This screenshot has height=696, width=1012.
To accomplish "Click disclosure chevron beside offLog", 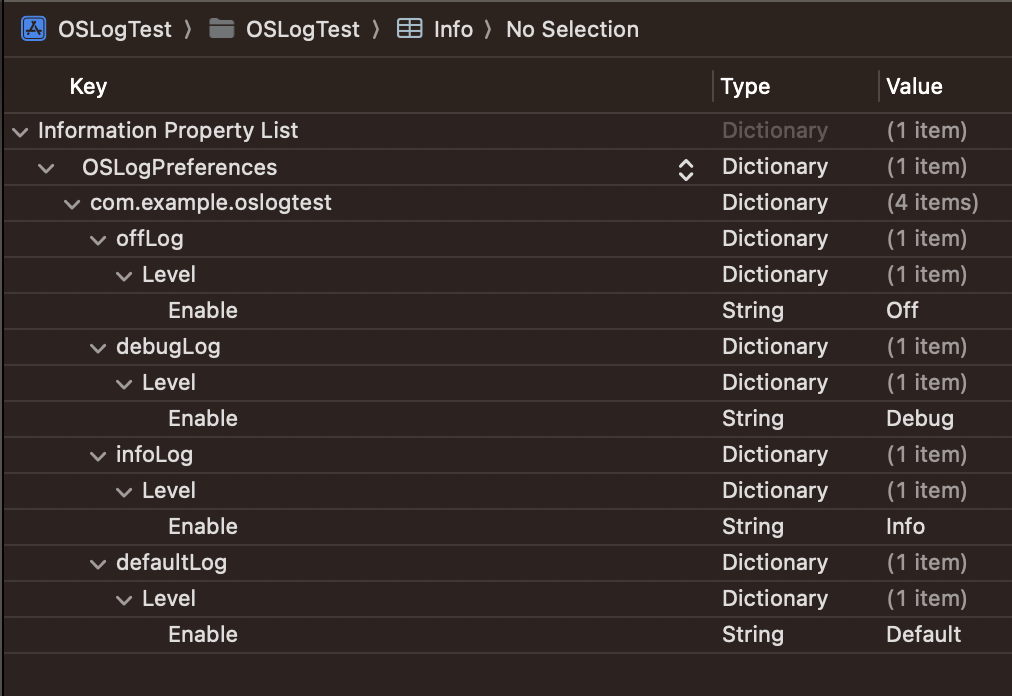I will tap(97, 239).
